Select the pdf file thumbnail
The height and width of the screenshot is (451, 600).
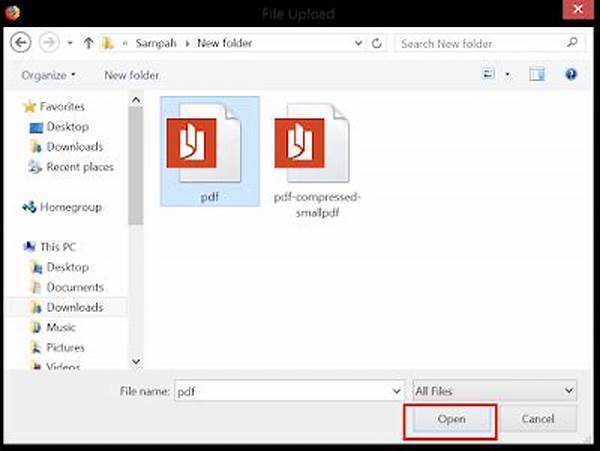[209, 150]
